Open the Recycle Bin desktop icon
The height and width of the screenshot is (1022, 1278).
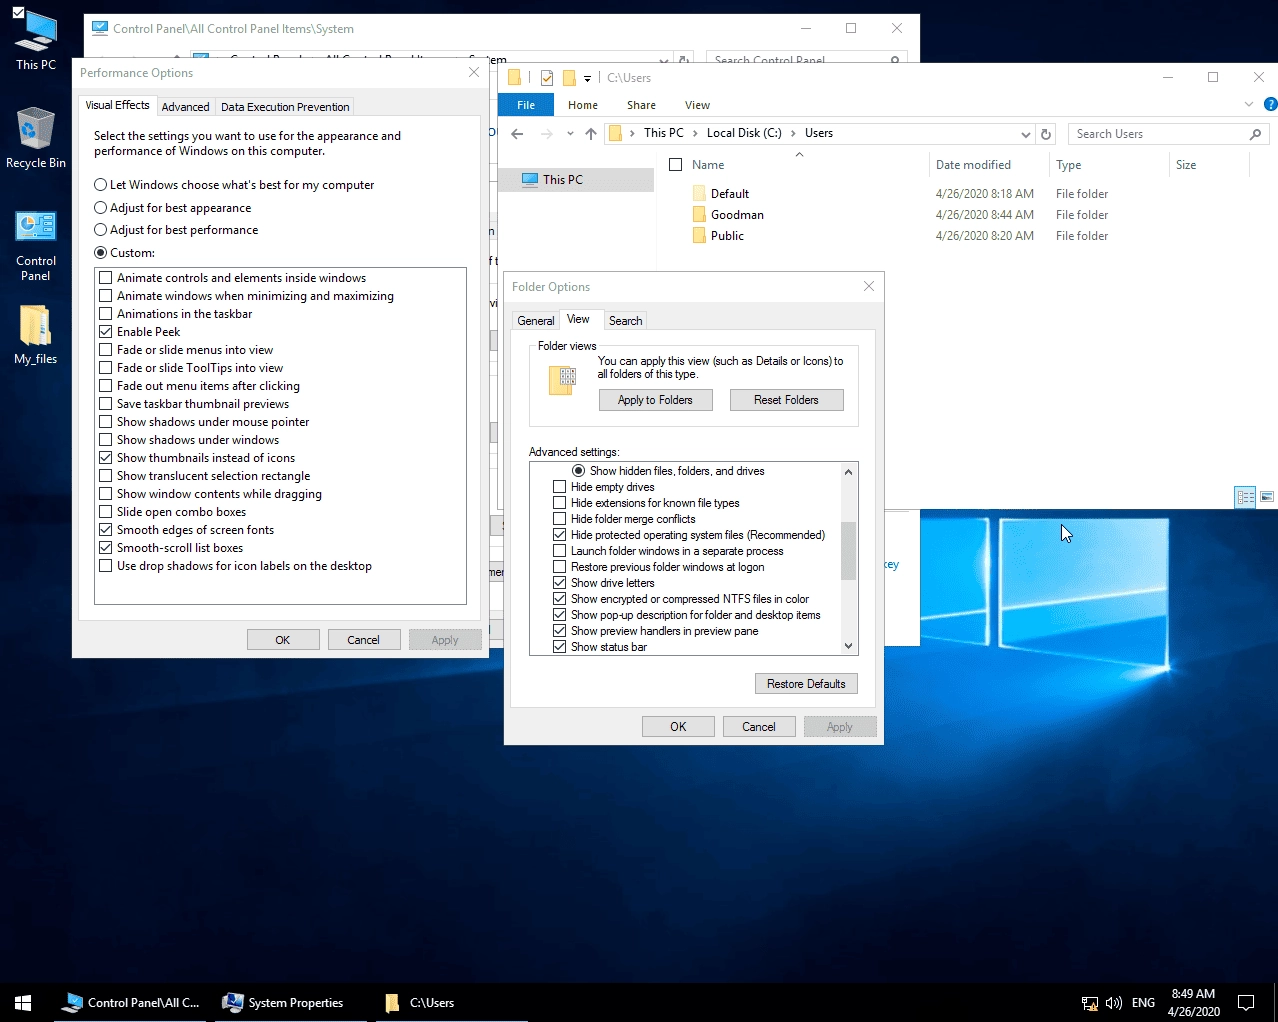coord(36,138)
